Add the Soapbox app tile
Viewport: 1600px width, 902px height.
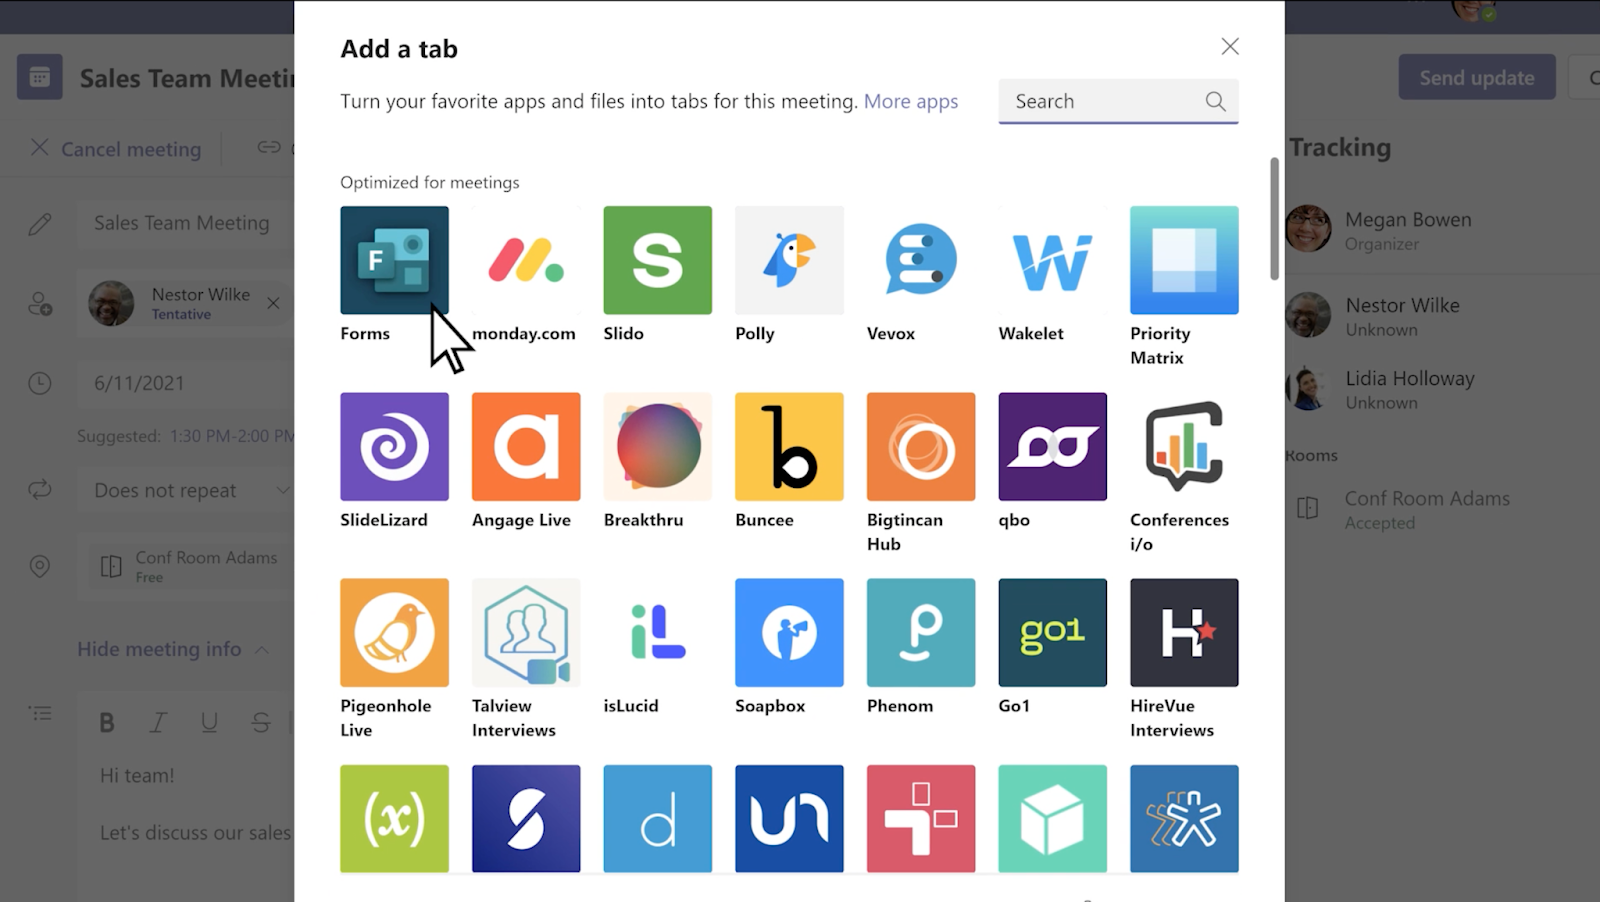(789, 632)
